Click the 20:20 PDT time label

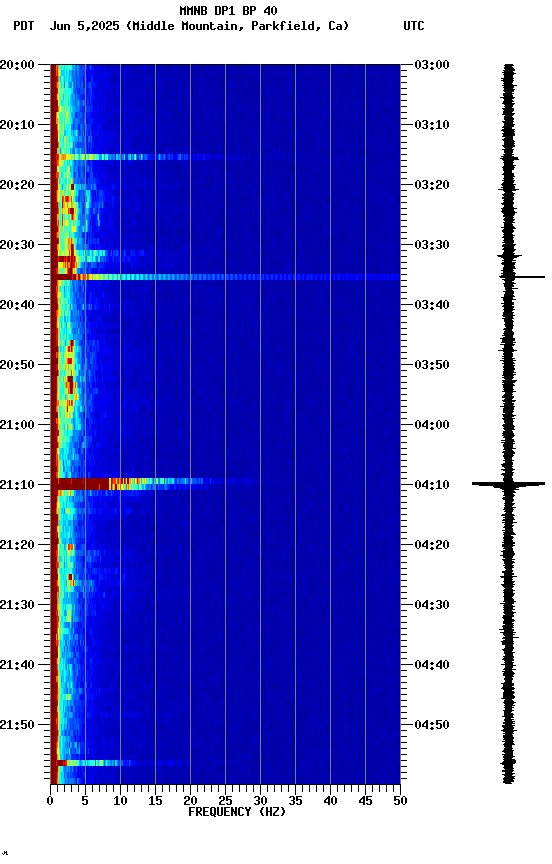[x=17, y=185]
